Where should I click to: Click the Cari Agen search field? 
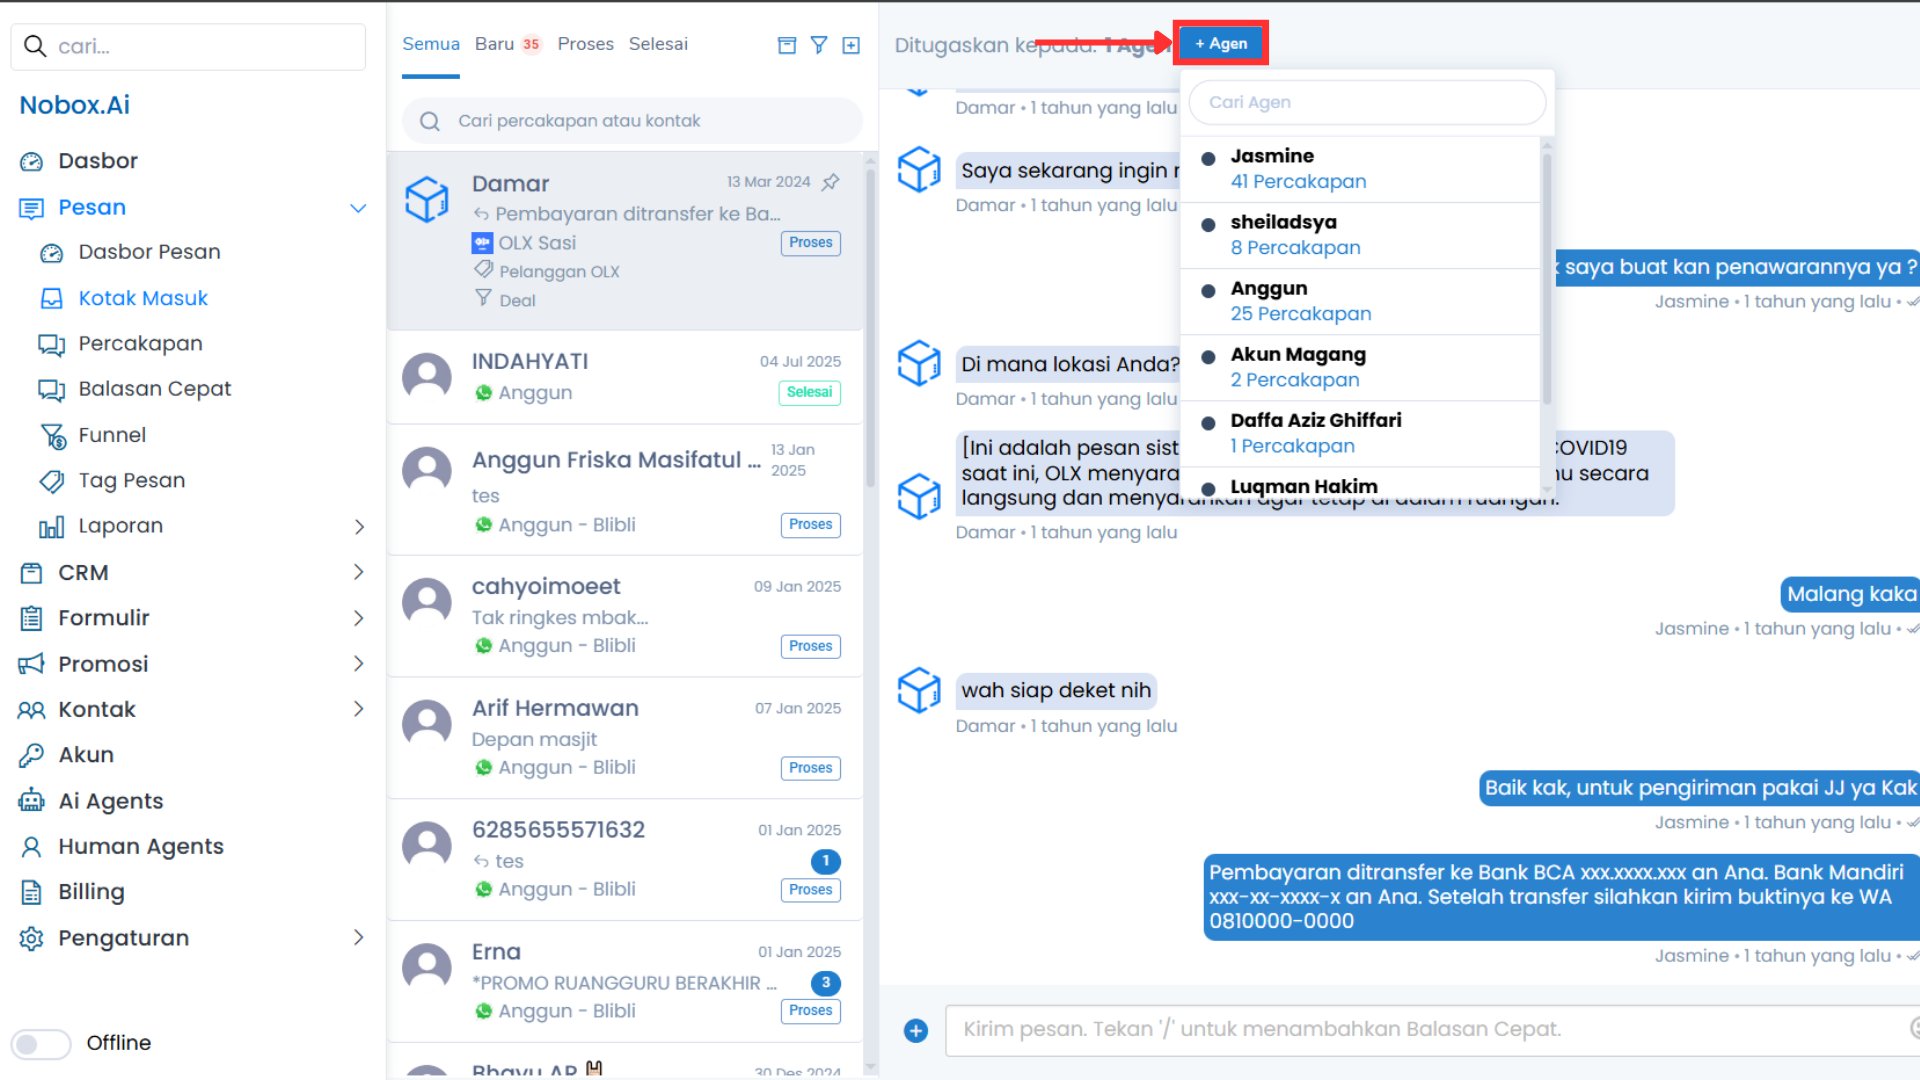(x=1366, y=102)
